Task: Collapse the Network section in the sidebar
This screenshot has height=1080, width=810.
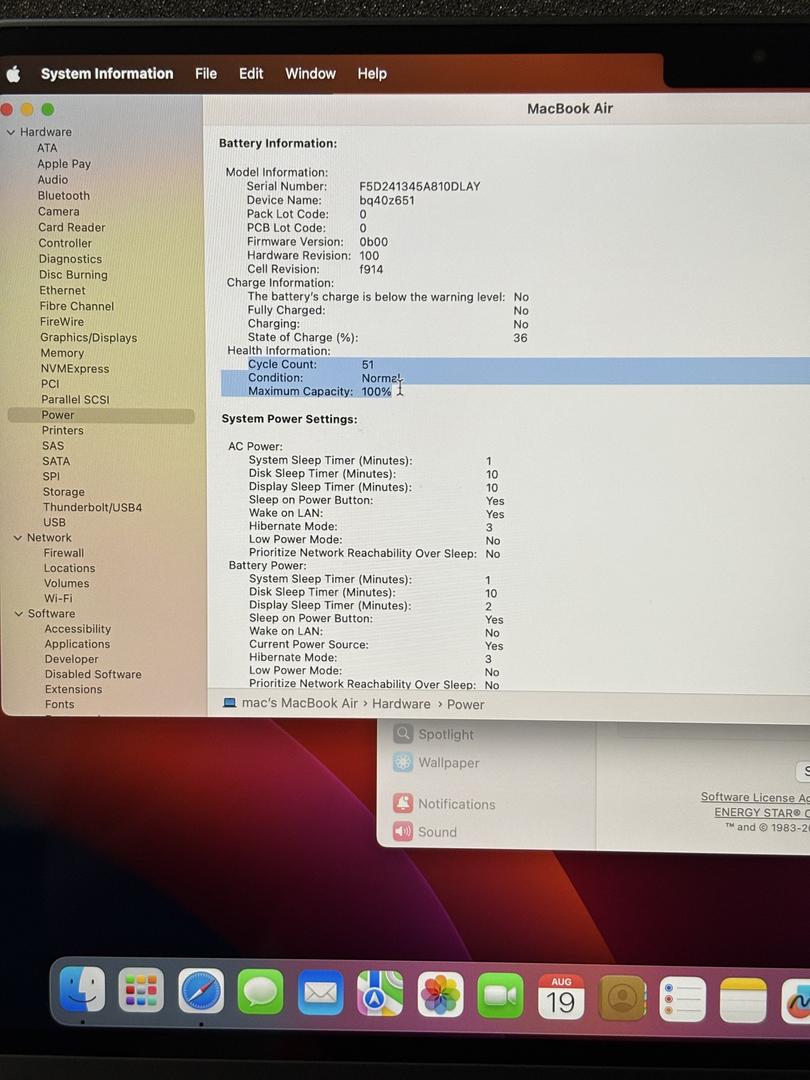Action: (17, 538)
